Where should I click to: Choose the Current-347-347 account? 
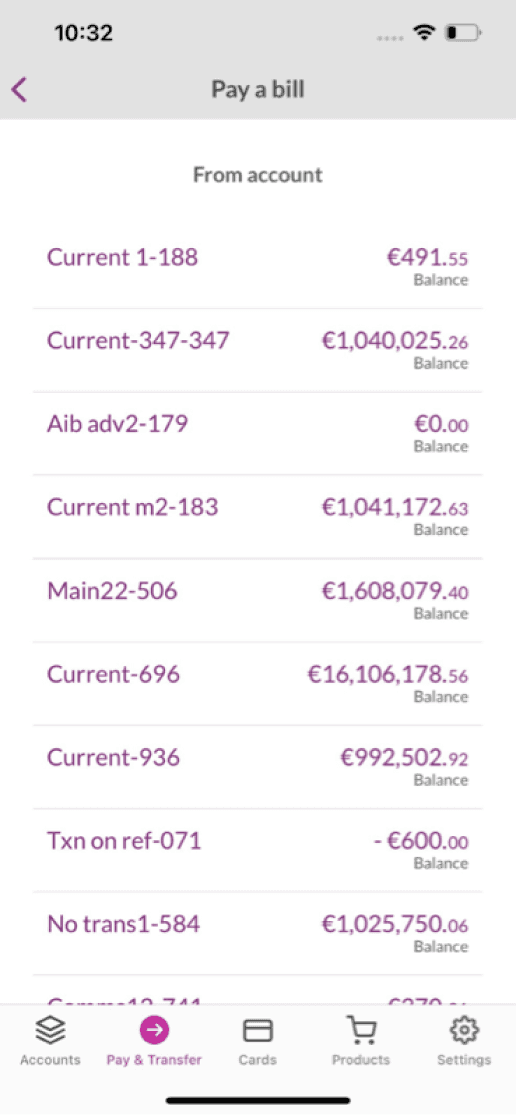pos(258,350)
